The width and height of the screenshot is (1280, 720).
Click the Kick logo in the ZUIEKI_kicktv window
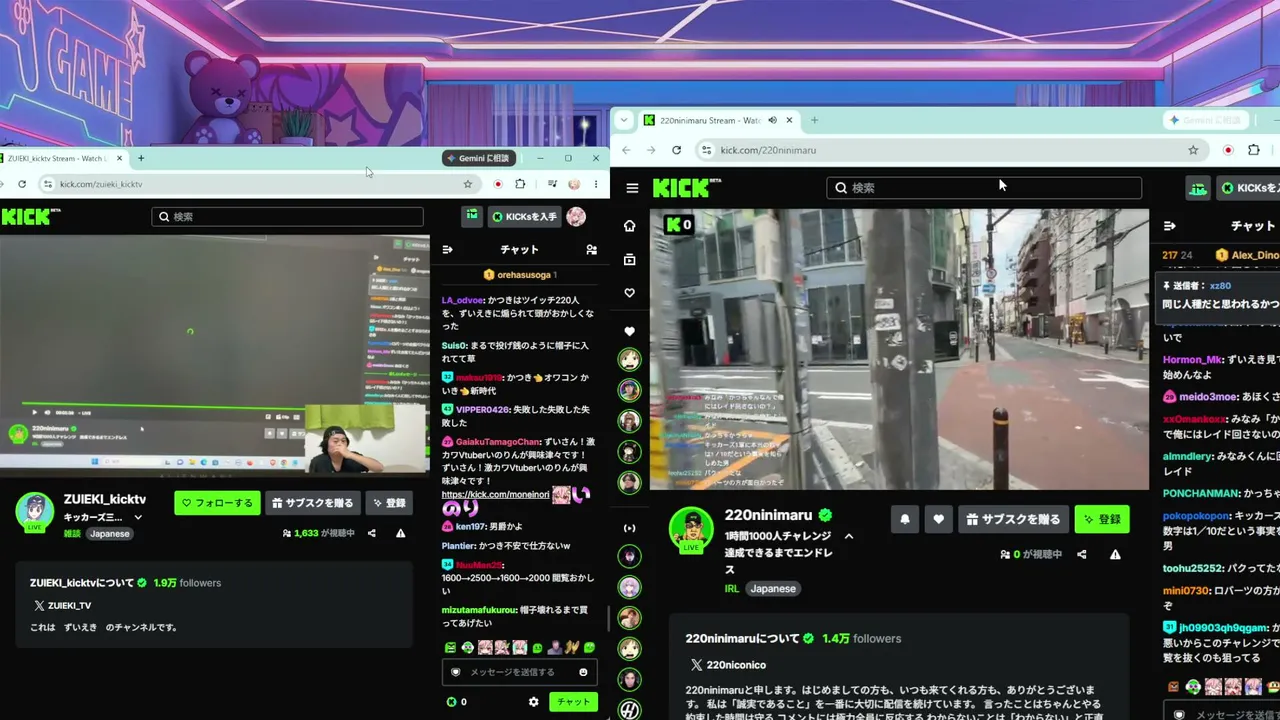coord(31,216)
